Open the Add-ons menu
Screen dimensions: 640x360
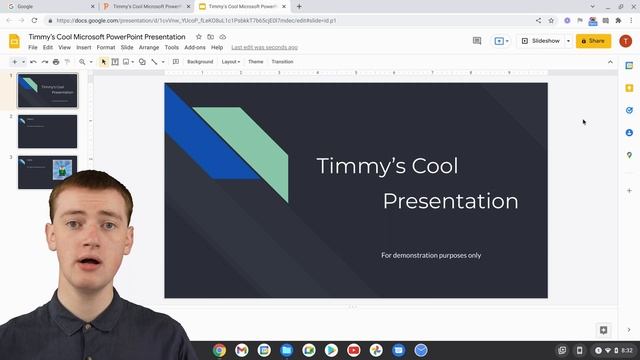(195, 47)
